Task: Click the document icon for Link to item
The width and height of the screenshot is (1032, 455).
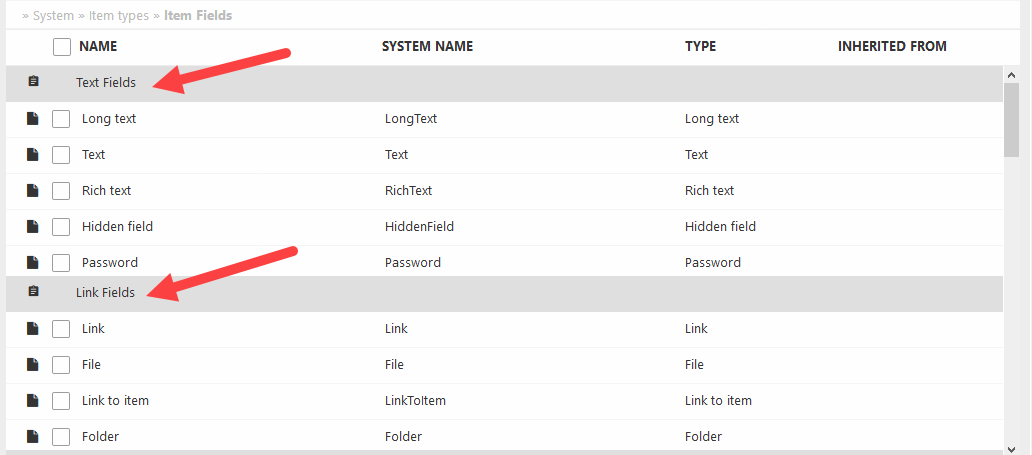Action: (x=33, y=400)
